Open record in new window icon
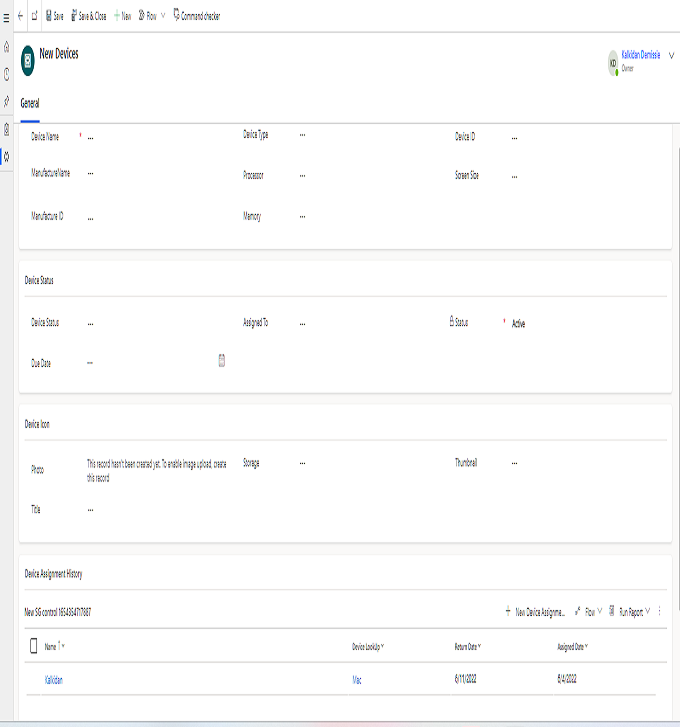Image resolution: width=680 pixels, height=727 pixels. pyautogui.click(x=34, y=16)
